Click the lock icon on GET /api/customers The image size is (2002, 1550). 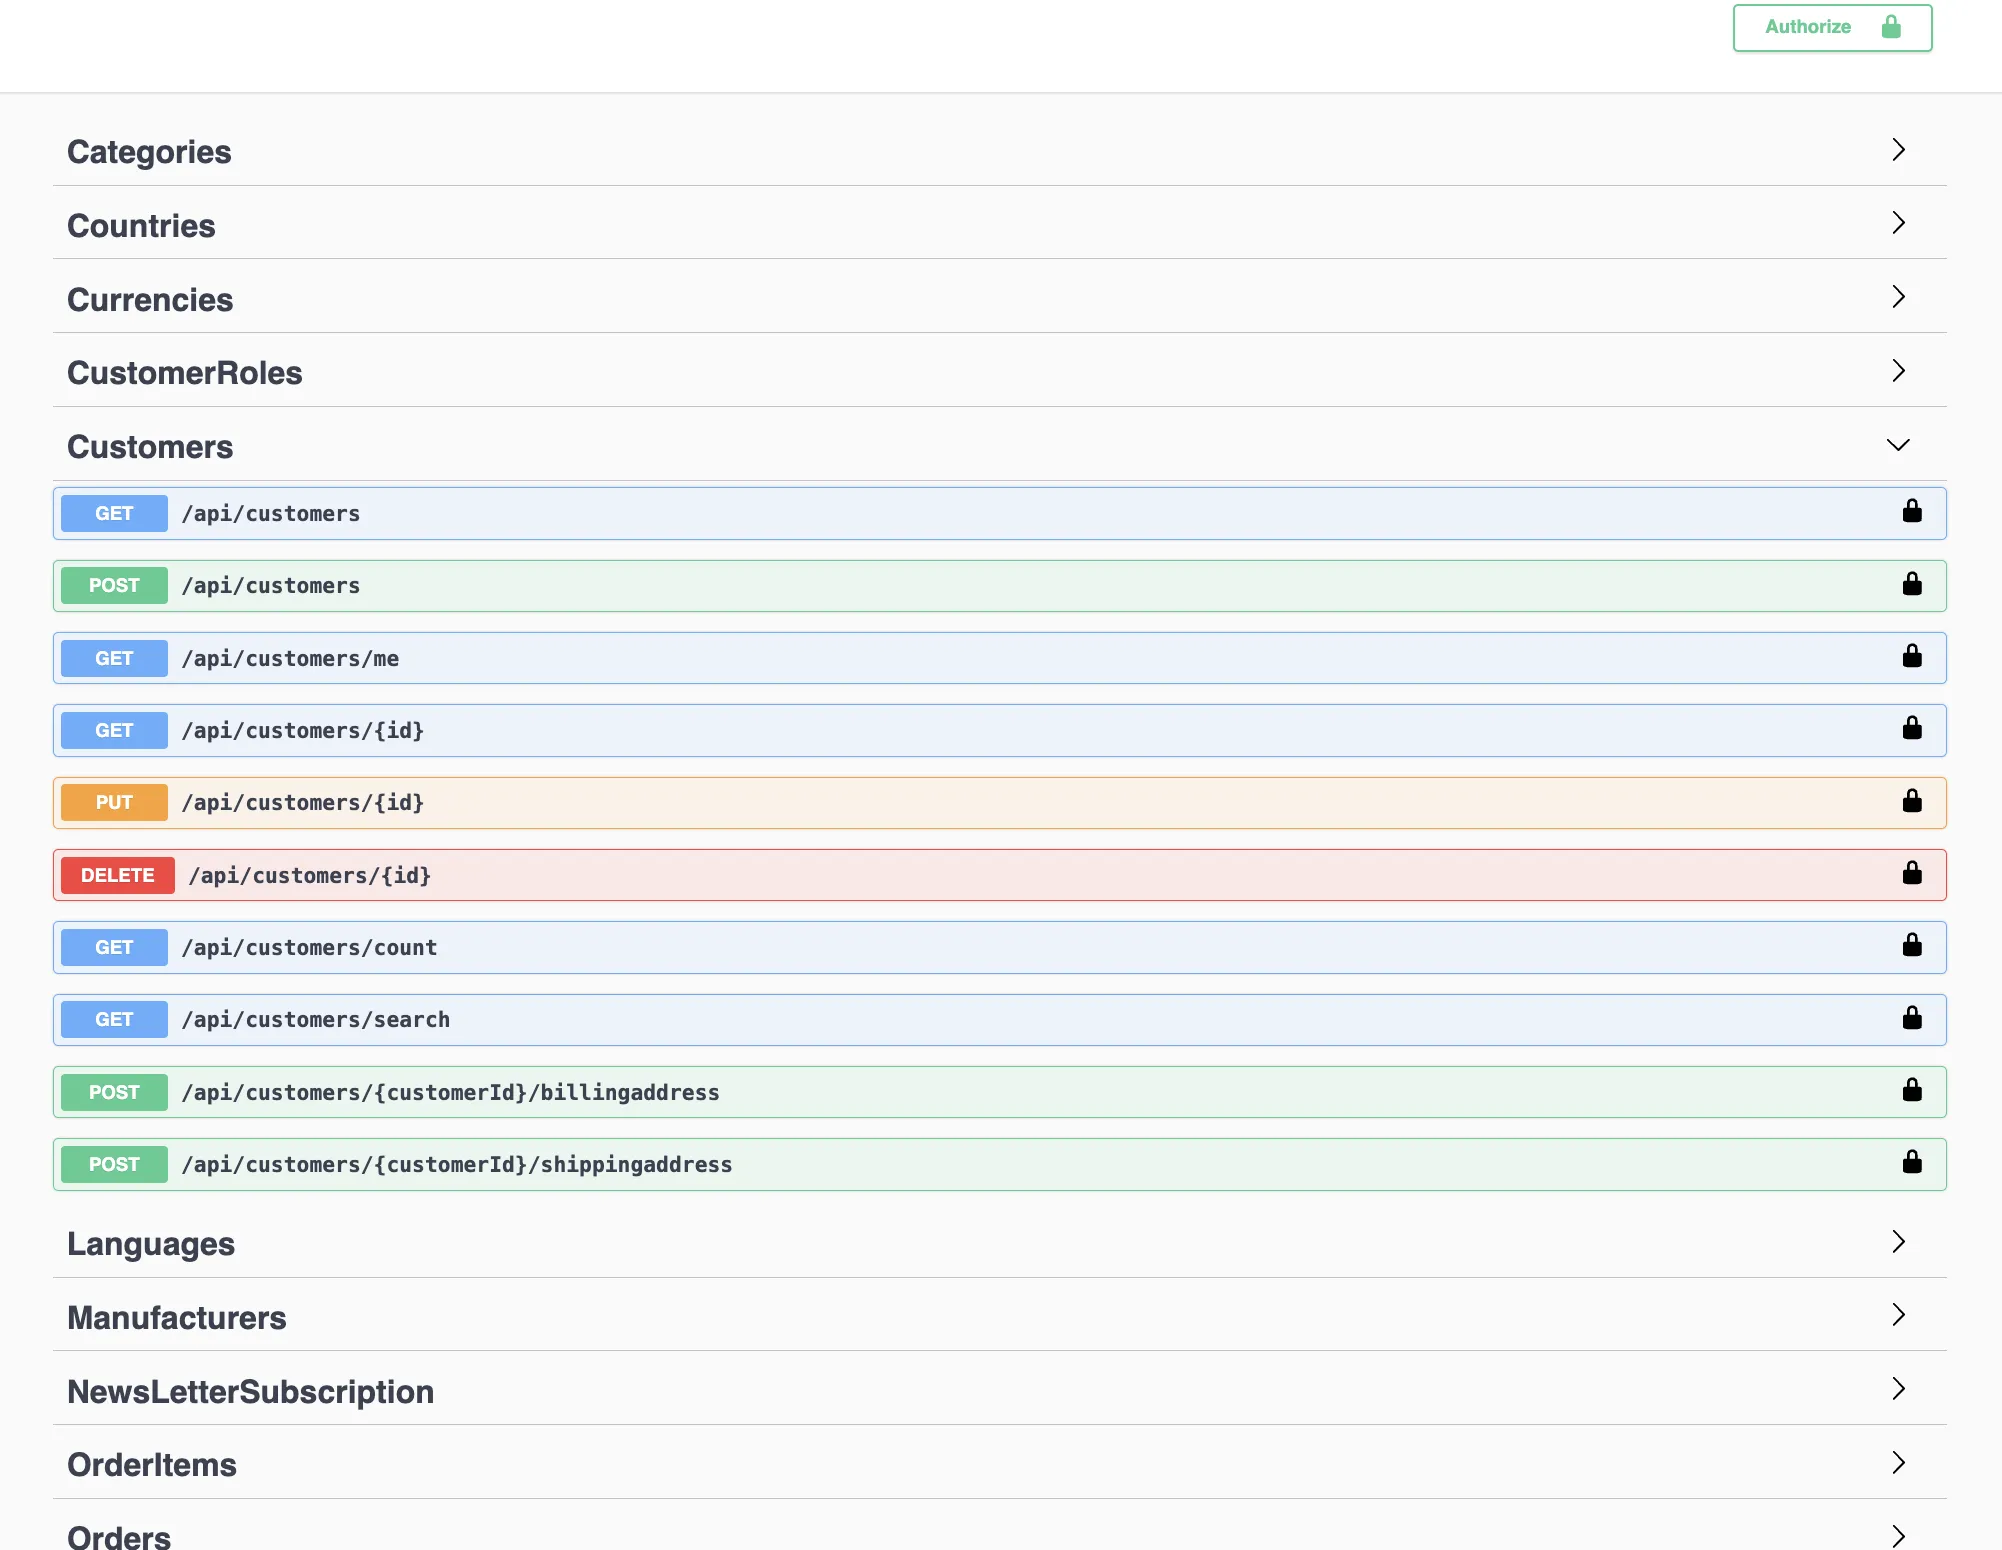click(x=1912, y=511)
